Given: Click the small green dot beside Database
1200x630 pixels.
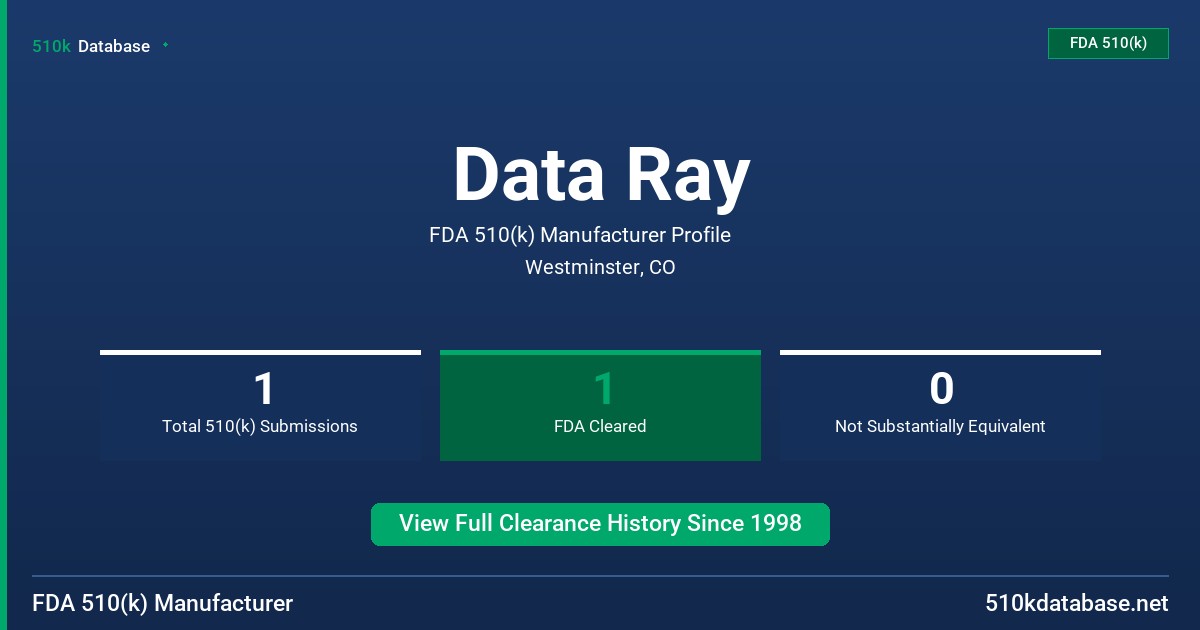Looking at the screenshot, I should 165,45.
